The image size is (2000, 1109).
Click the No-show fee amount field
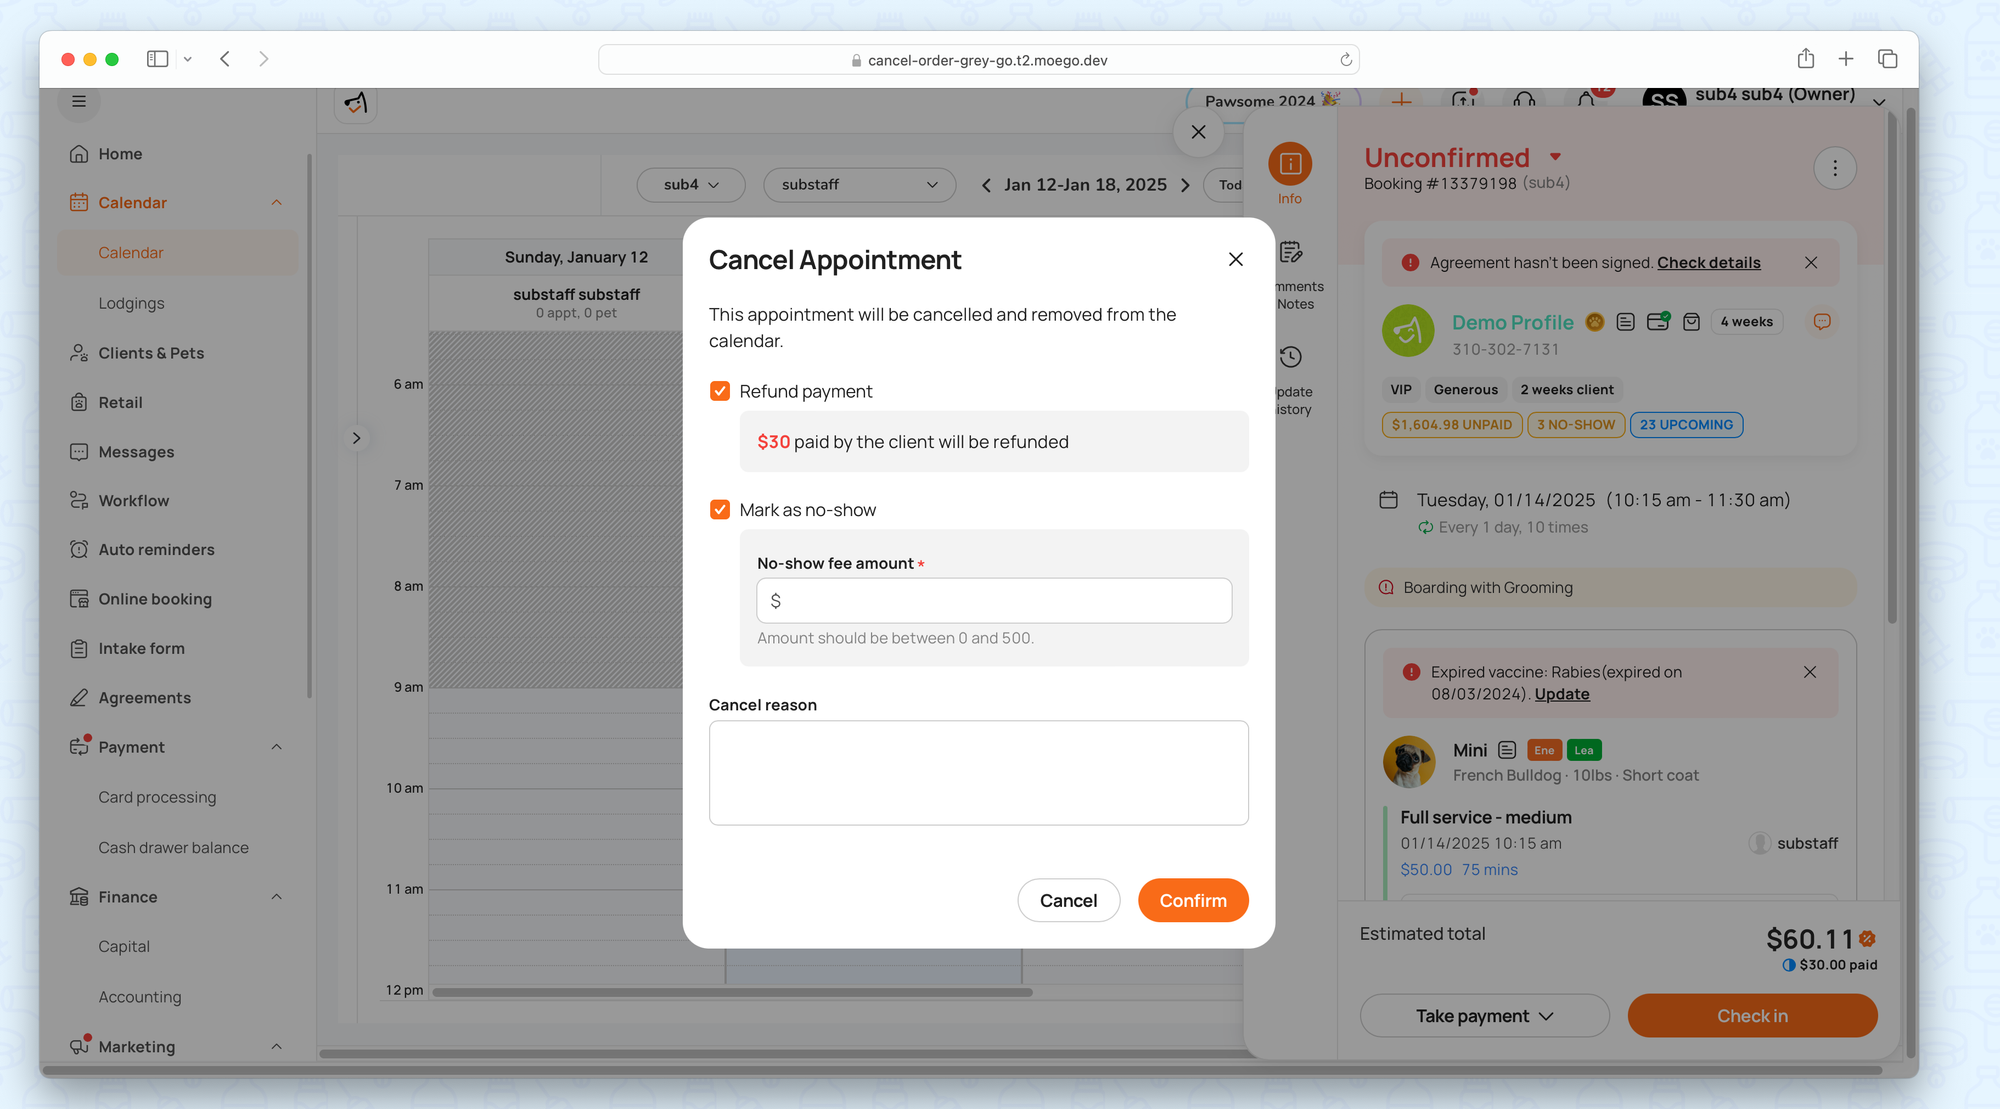pos(994,601)
